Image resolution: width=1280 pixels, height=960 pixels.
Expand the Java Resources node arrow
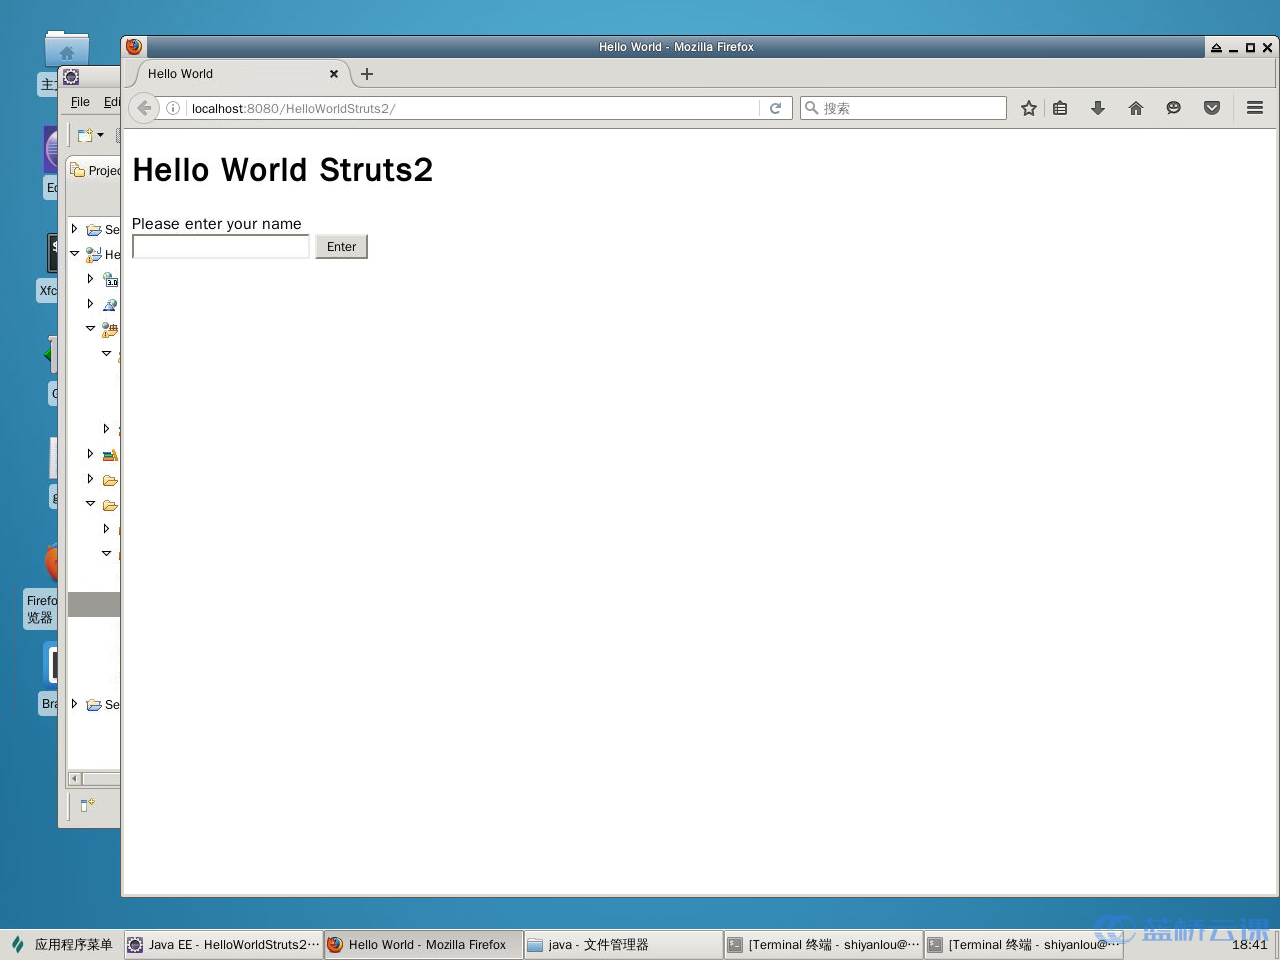click(90, 328)
